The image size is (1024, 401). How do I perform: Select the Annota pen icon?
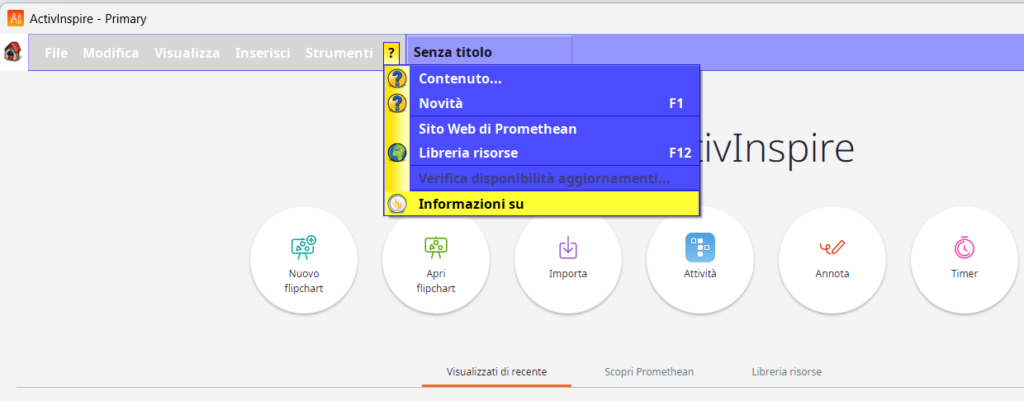pos(832,246)
